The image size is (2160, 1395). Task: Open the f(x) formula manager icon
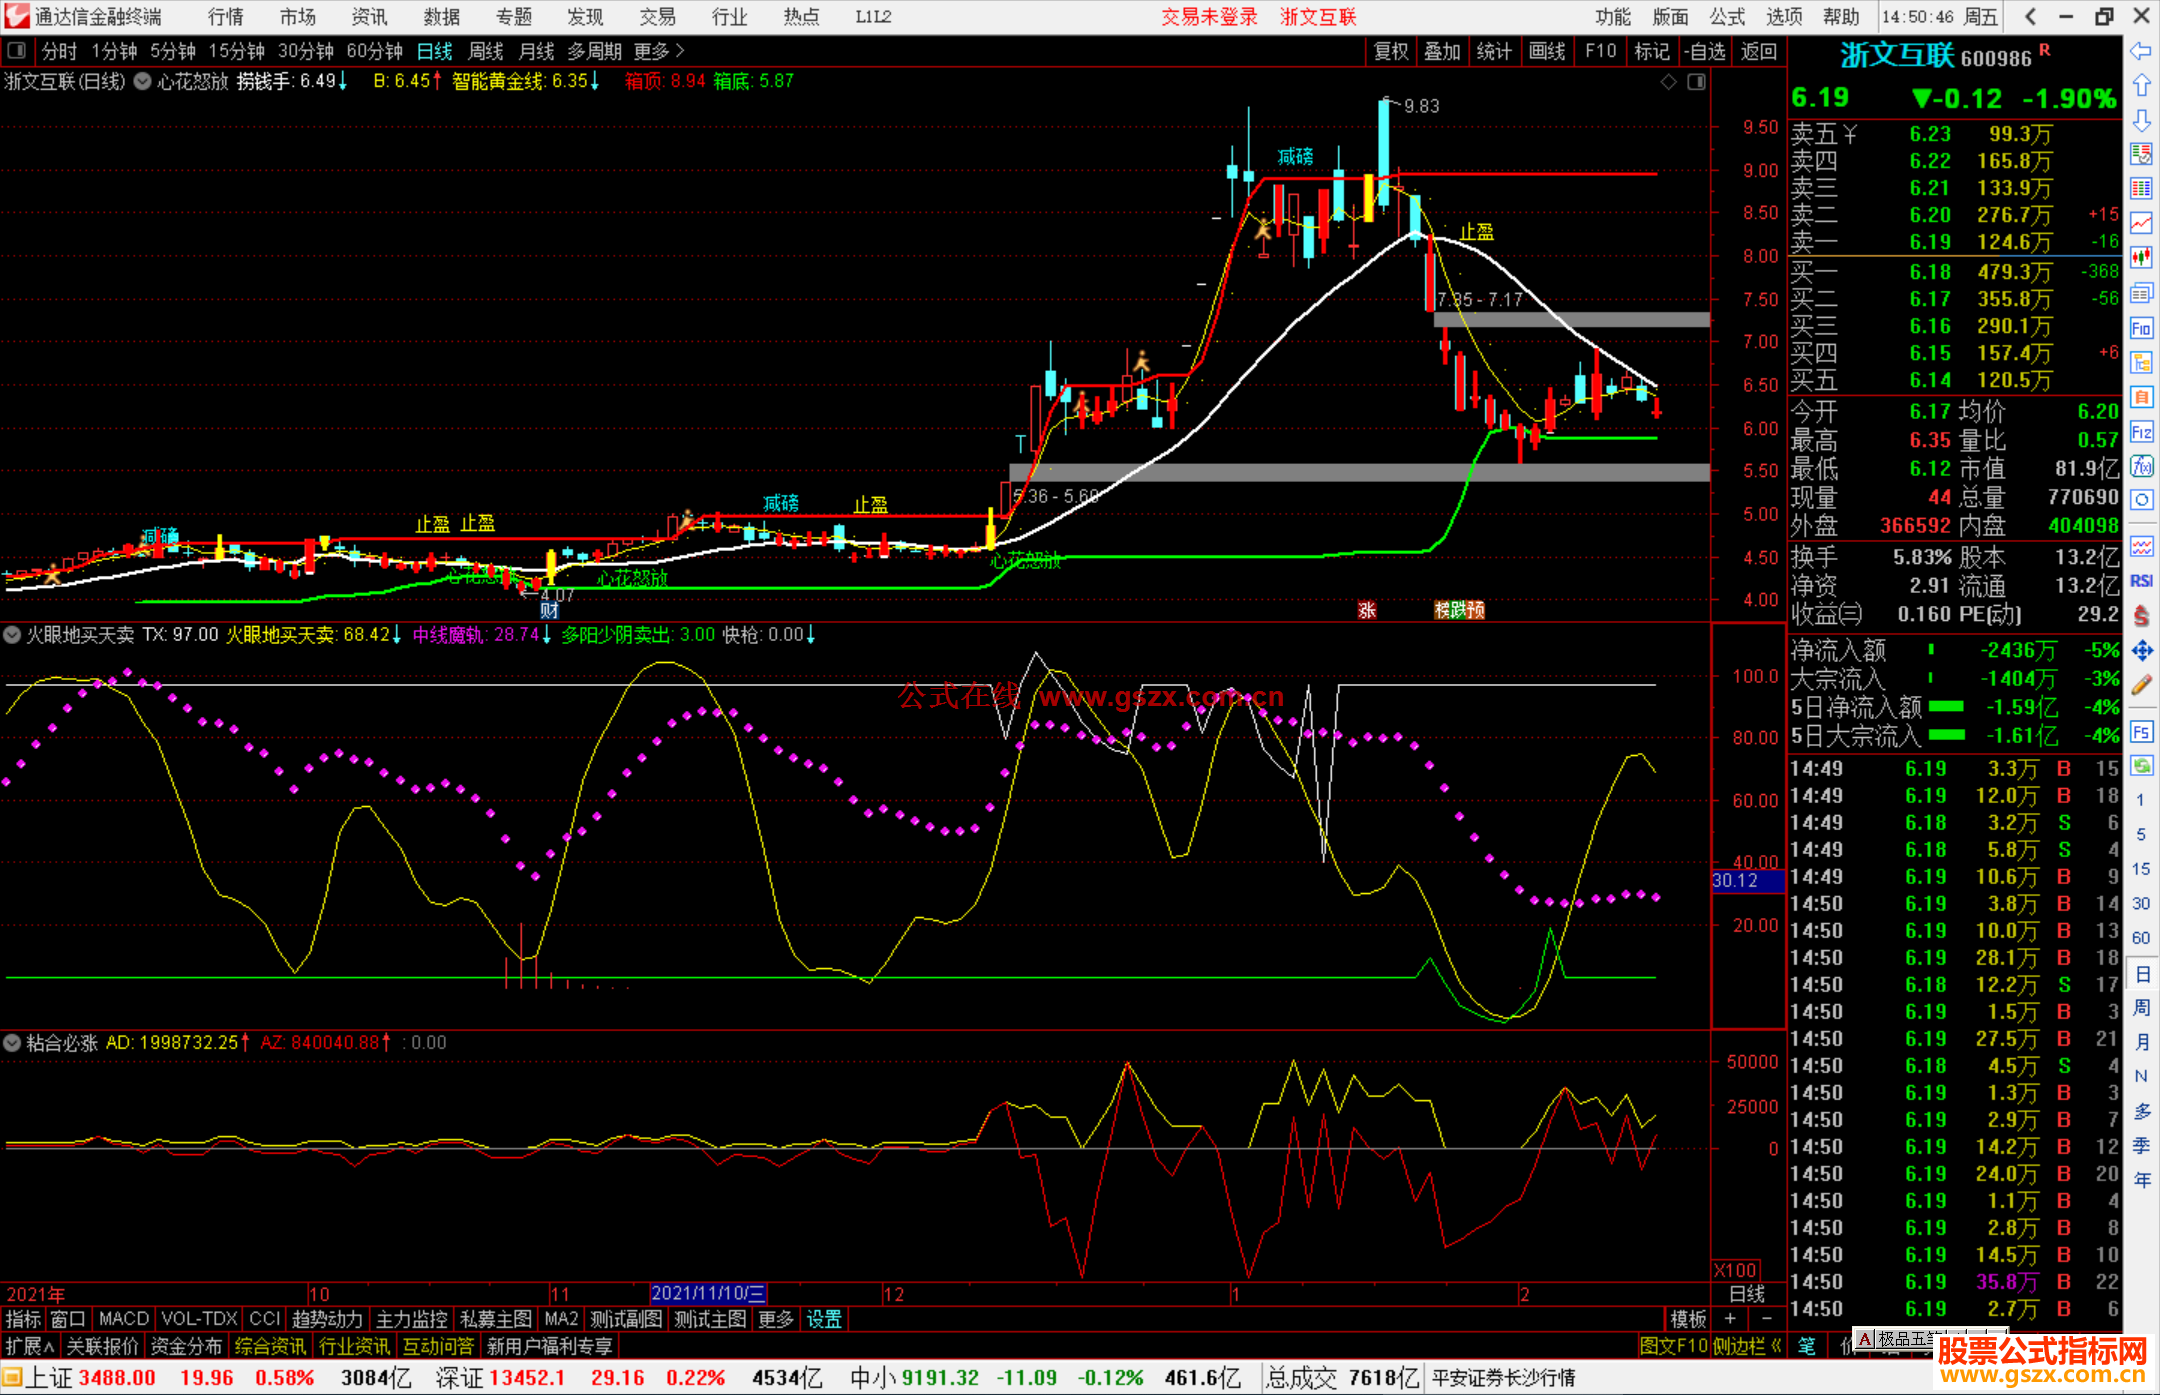(x=2141, y=466)
